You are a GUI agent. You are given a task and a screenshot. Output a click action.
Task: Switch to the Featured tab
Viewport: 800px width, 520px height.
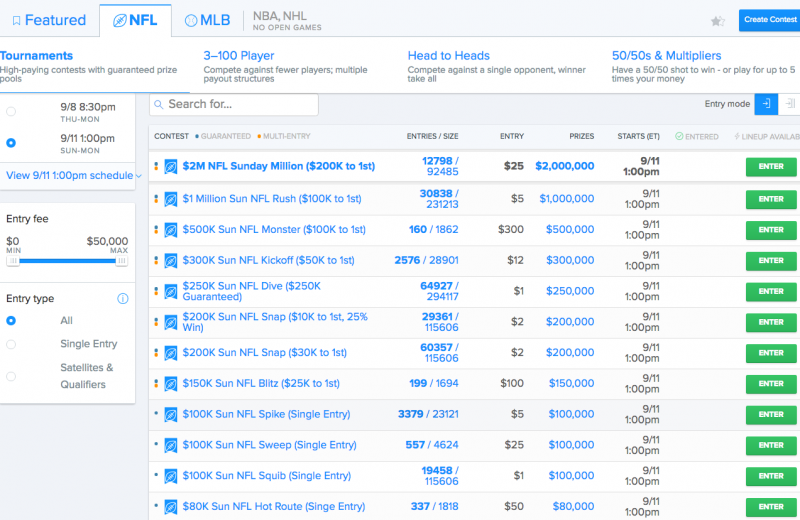(48, 20)
